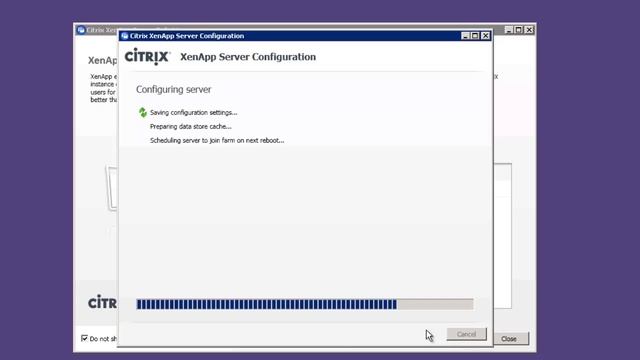Click the 'Preparing data store cache...' text
This screenshot has width=640, height=360.
tap(191, 127)
